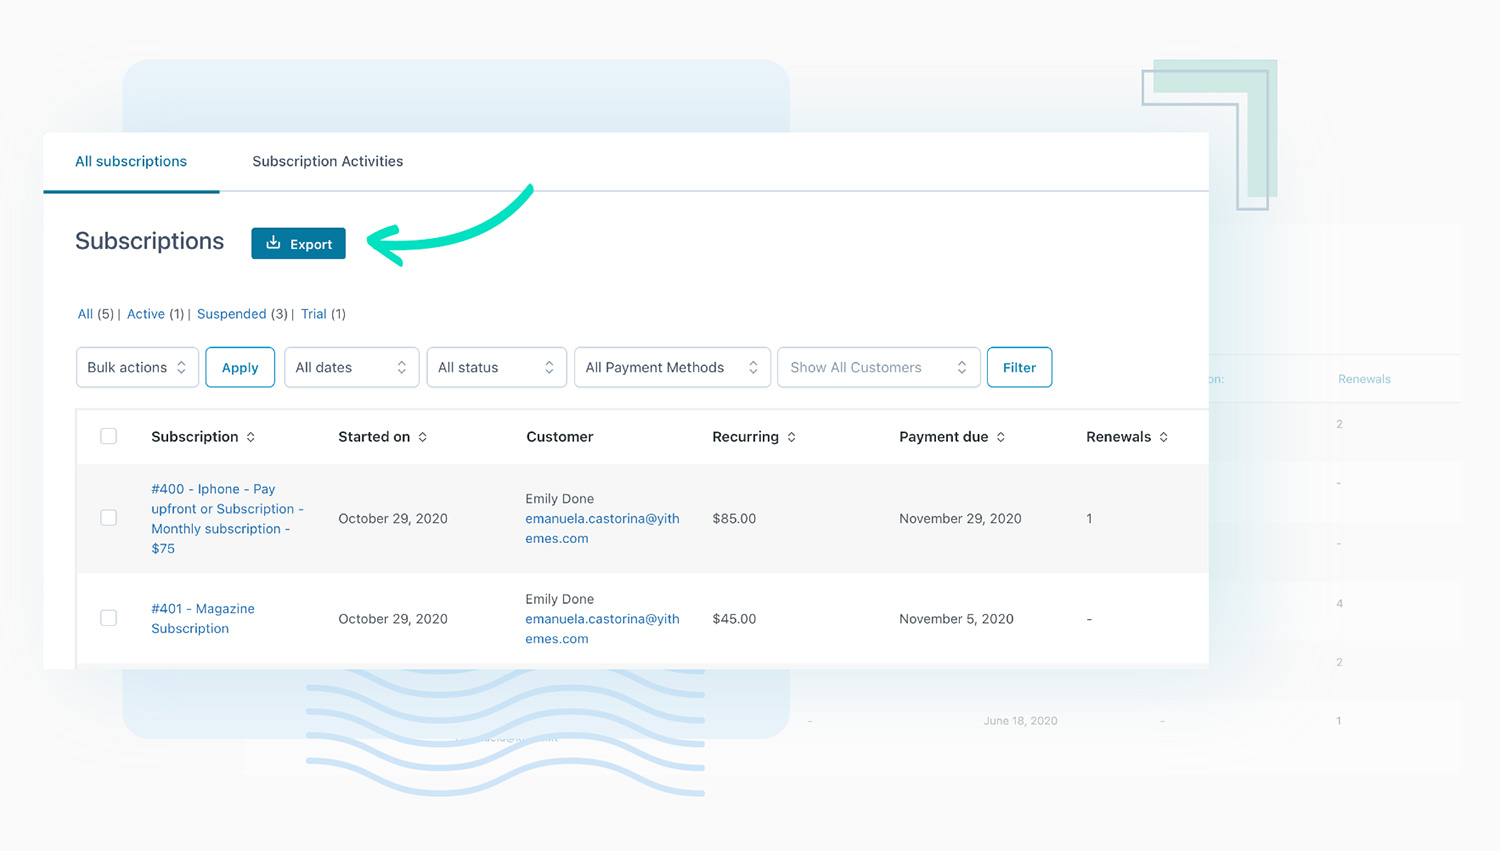Open the Show All Customers selector
Viewport: 1500px width, 851px height.
coord(878,367)
